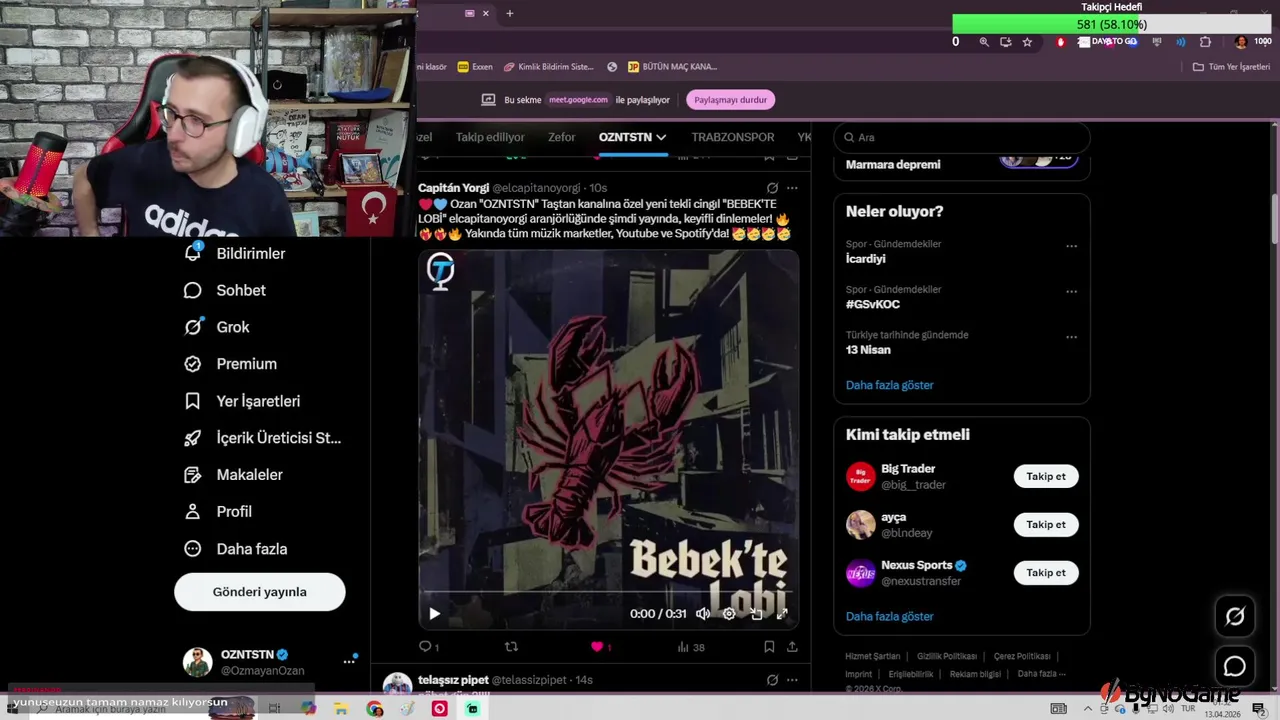Open File Explorer from taskbar
Image resolution: width=1280 pixels, height=720 pixels.
[x=341, y=709]
